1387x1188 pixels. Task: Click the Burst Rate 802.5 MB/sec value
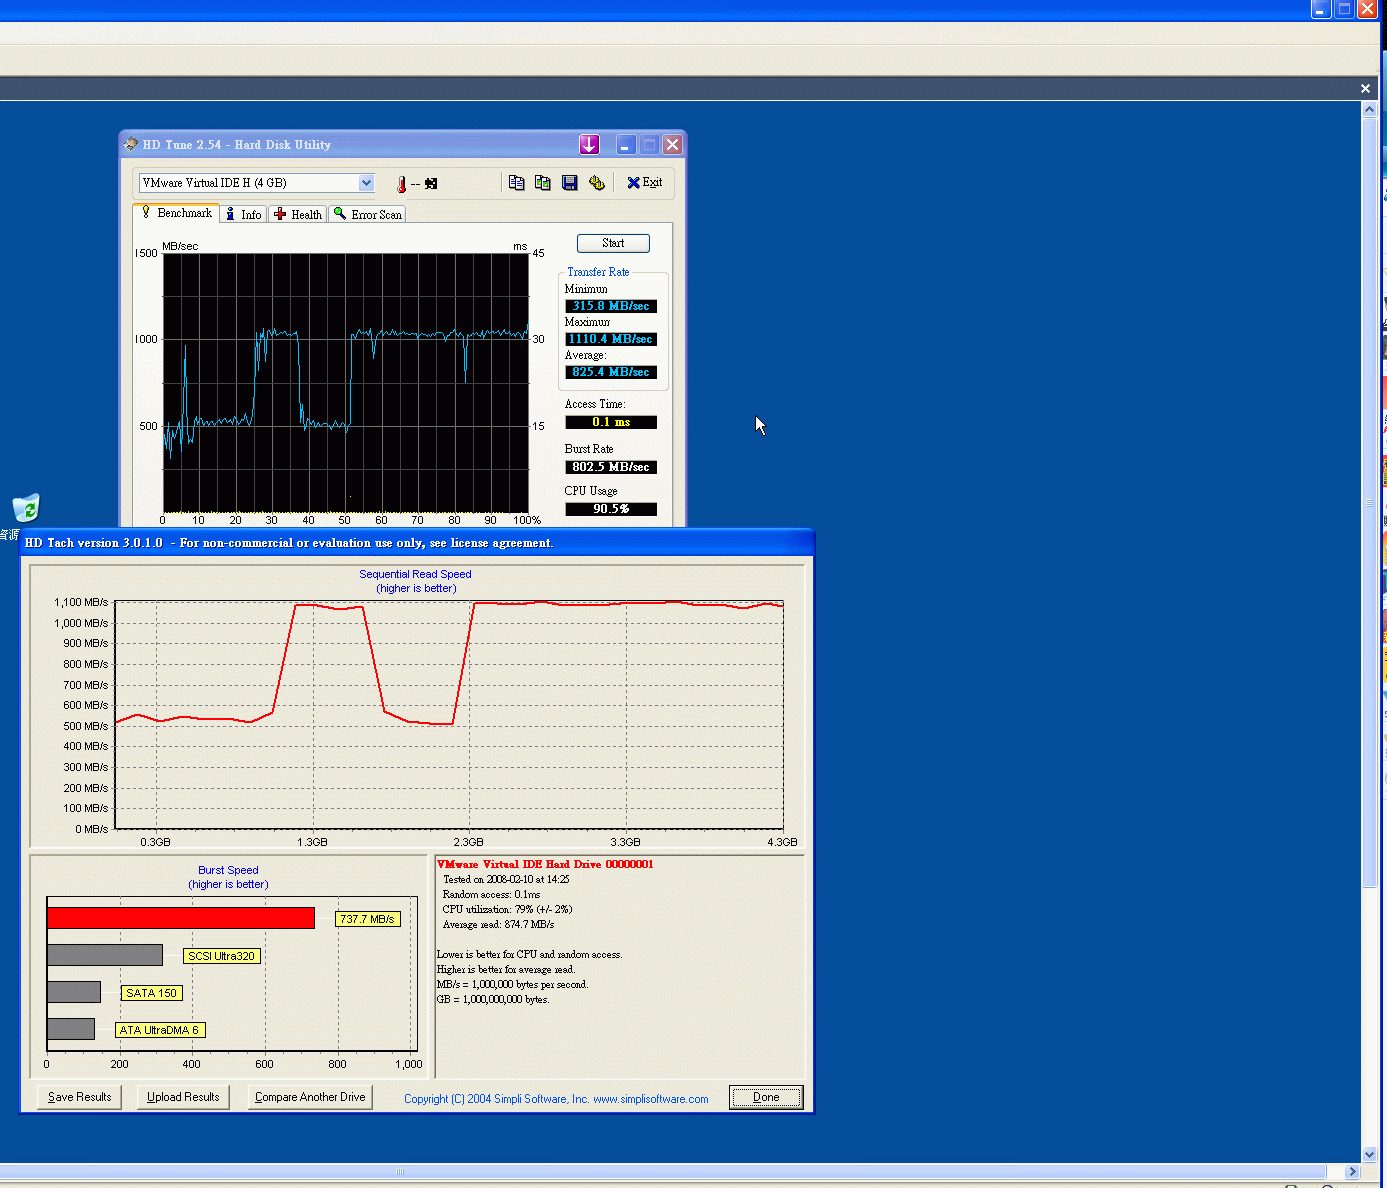[x=611, y=467]
